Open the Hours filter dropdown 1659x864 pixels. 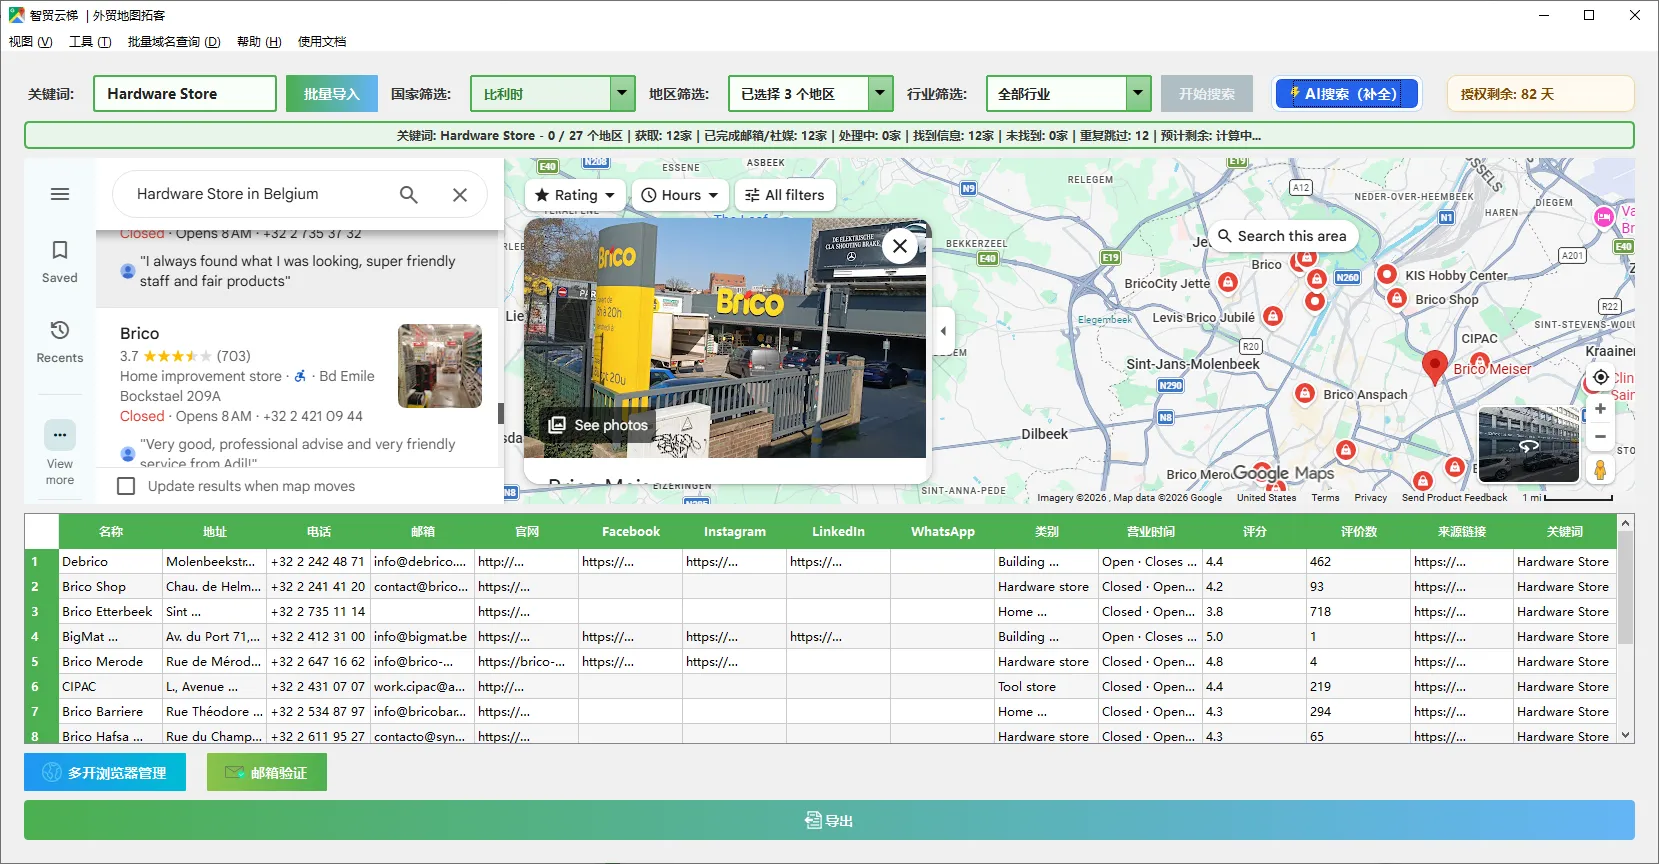(680, 195)
